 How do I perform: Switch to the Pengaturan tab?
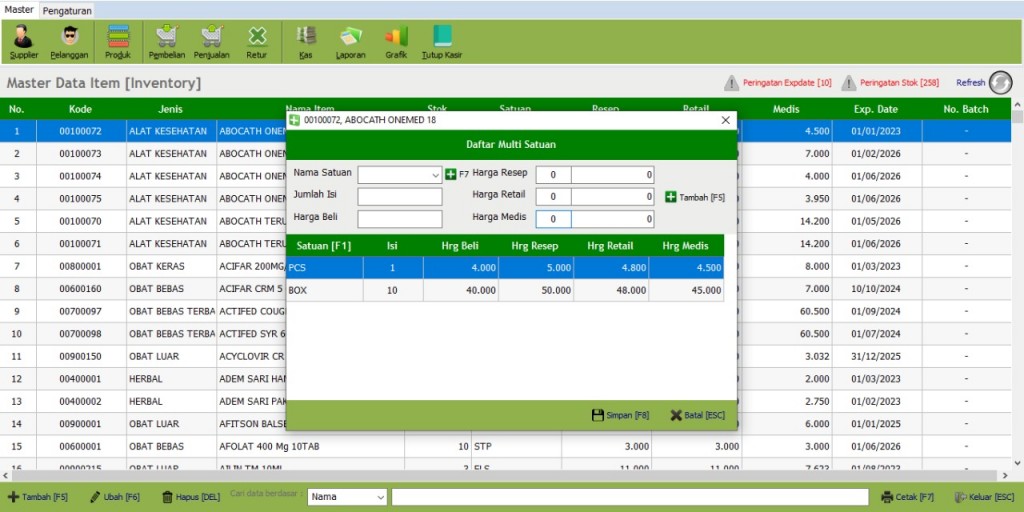pos(67,10)
